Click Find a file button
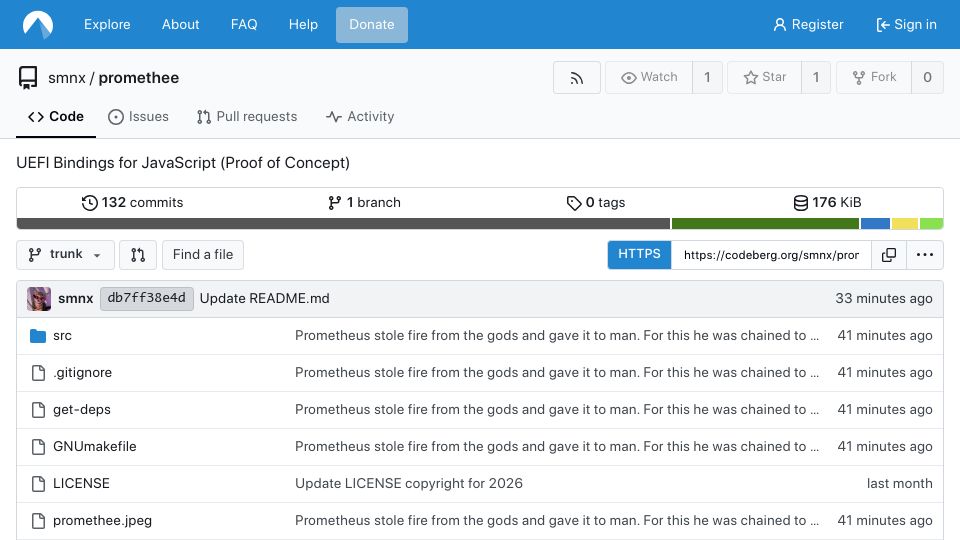This screenshot has width=960, height=540. pos(203,255)
